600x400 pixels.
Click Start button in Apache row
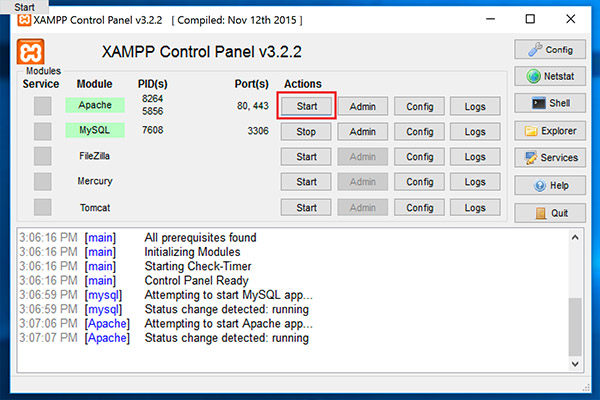(307, 106)
